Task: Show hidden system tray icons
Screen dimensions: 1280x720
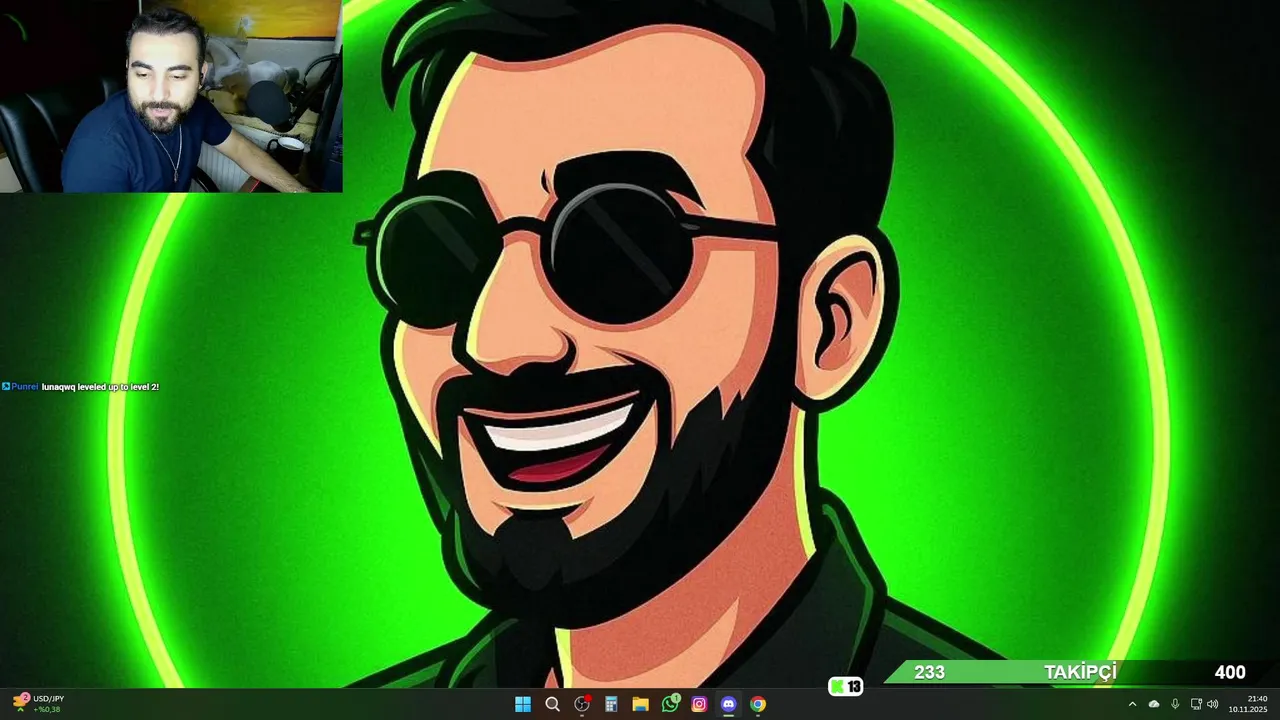Action: pyautogui.click(x=1132, y=704)
